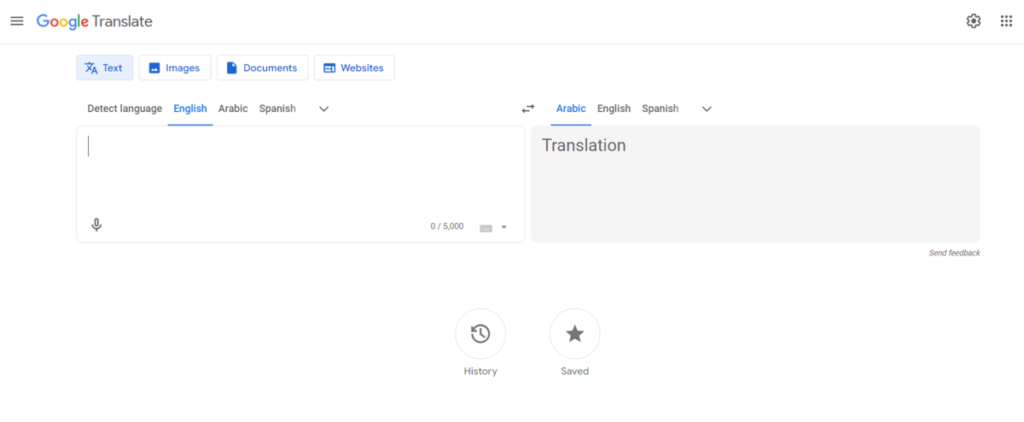
Task: Switch to Text translation mode
Action: (x=104, y=68)
